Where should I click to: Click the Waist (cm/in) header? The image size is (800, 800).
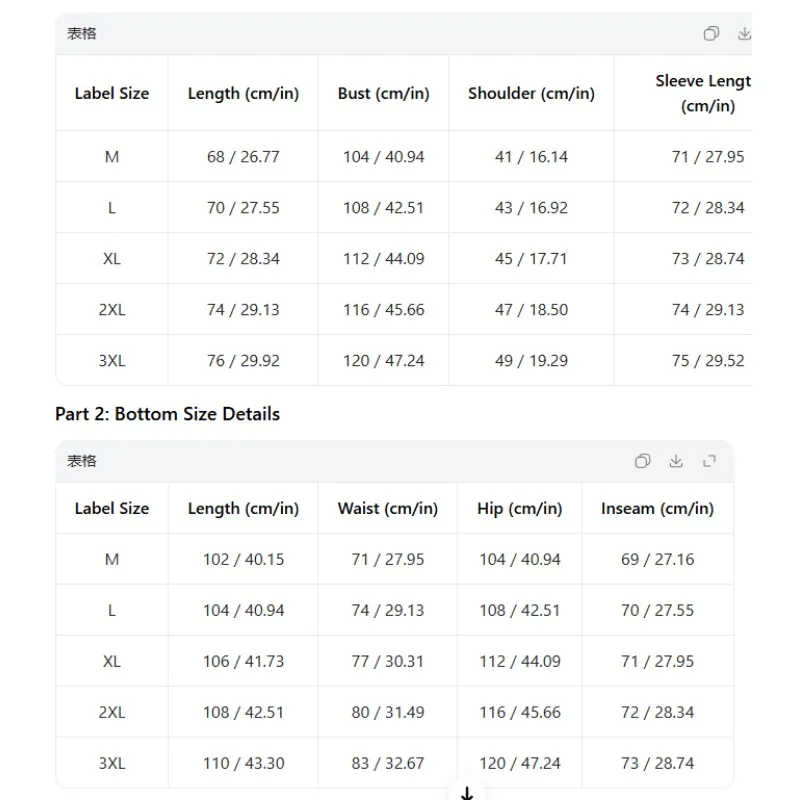tap(387, 509)
